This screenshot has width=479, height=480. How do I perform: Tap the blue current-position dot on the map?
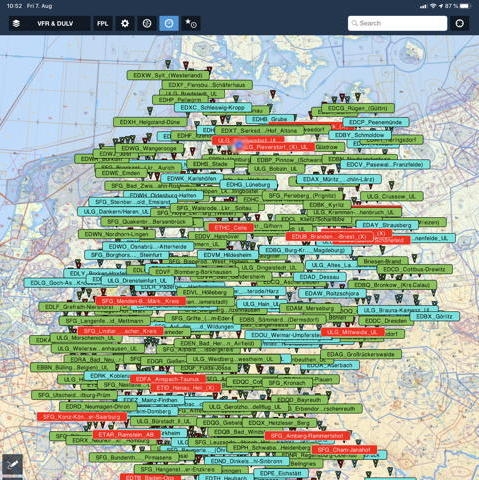tap(239, 145)
